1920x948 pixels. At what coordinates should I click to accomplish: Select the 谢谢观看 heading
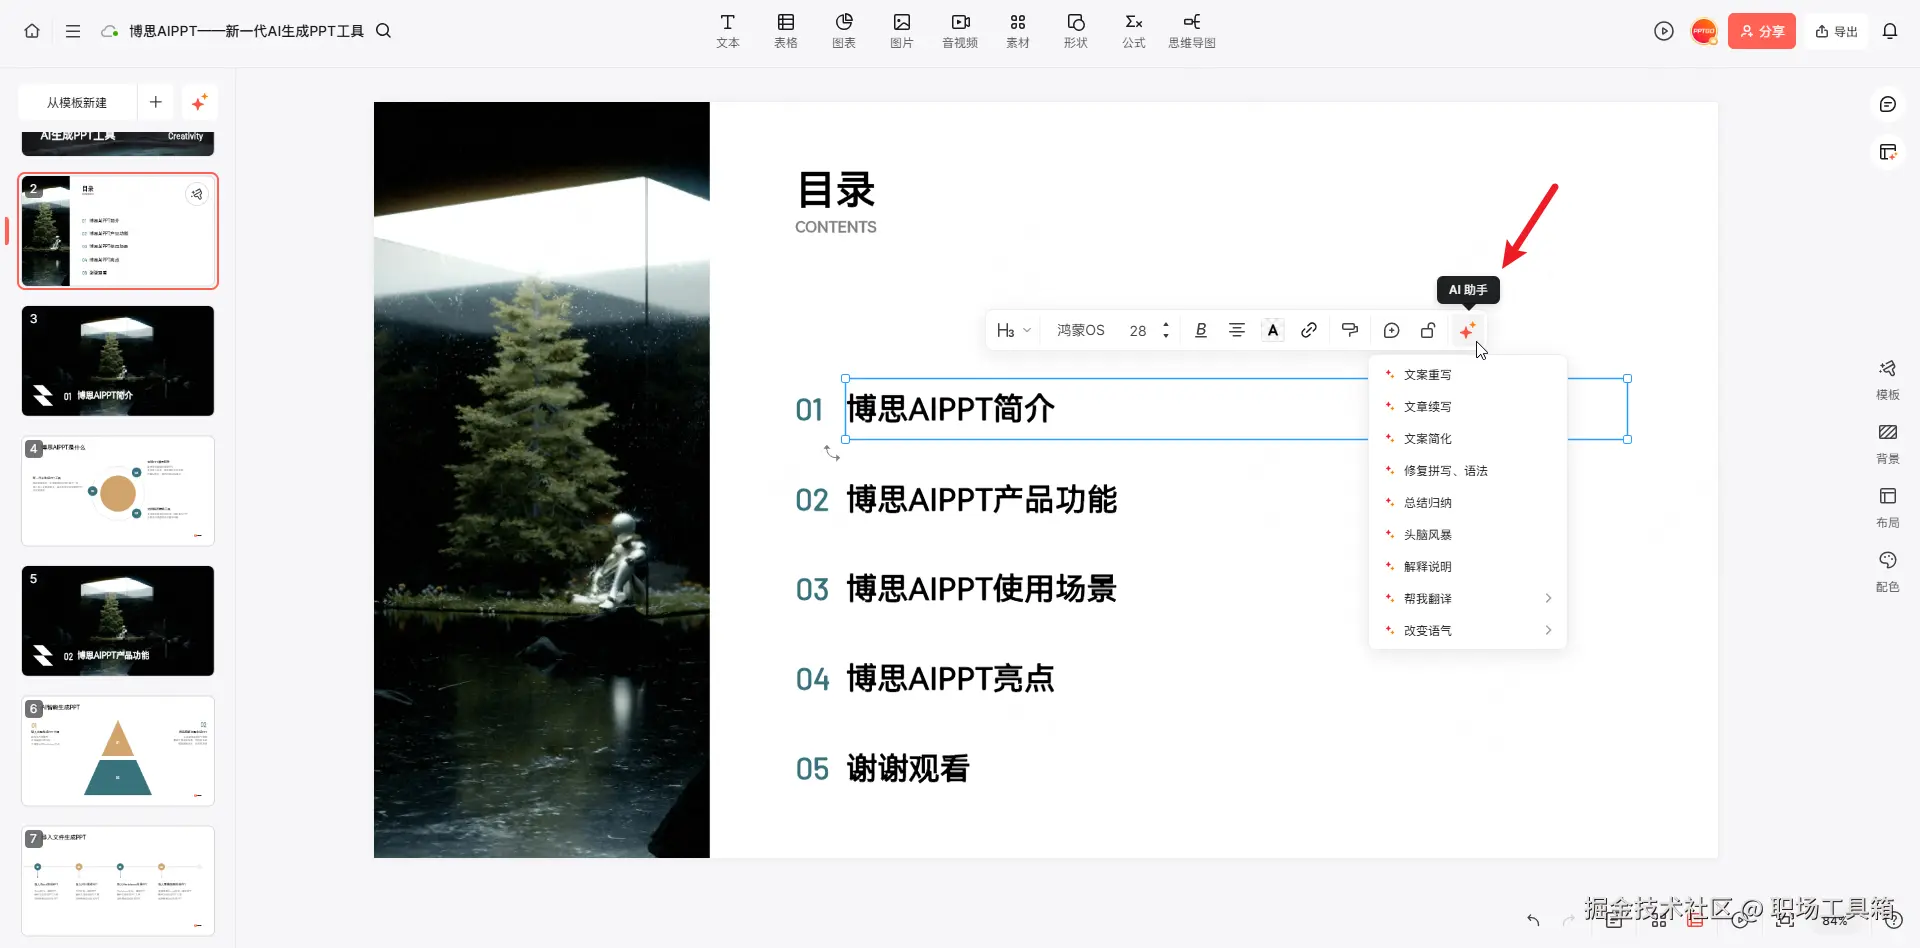[x=908, y=769]
